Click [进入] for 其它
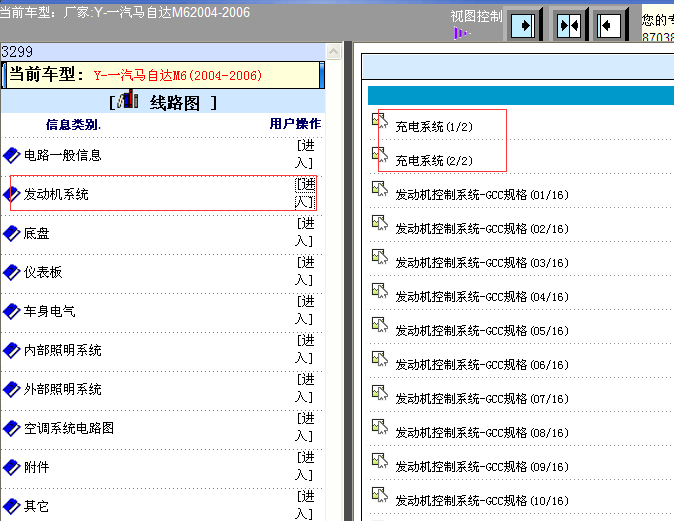This screenshot has width=674, height=521. click(x=305, y=505)
